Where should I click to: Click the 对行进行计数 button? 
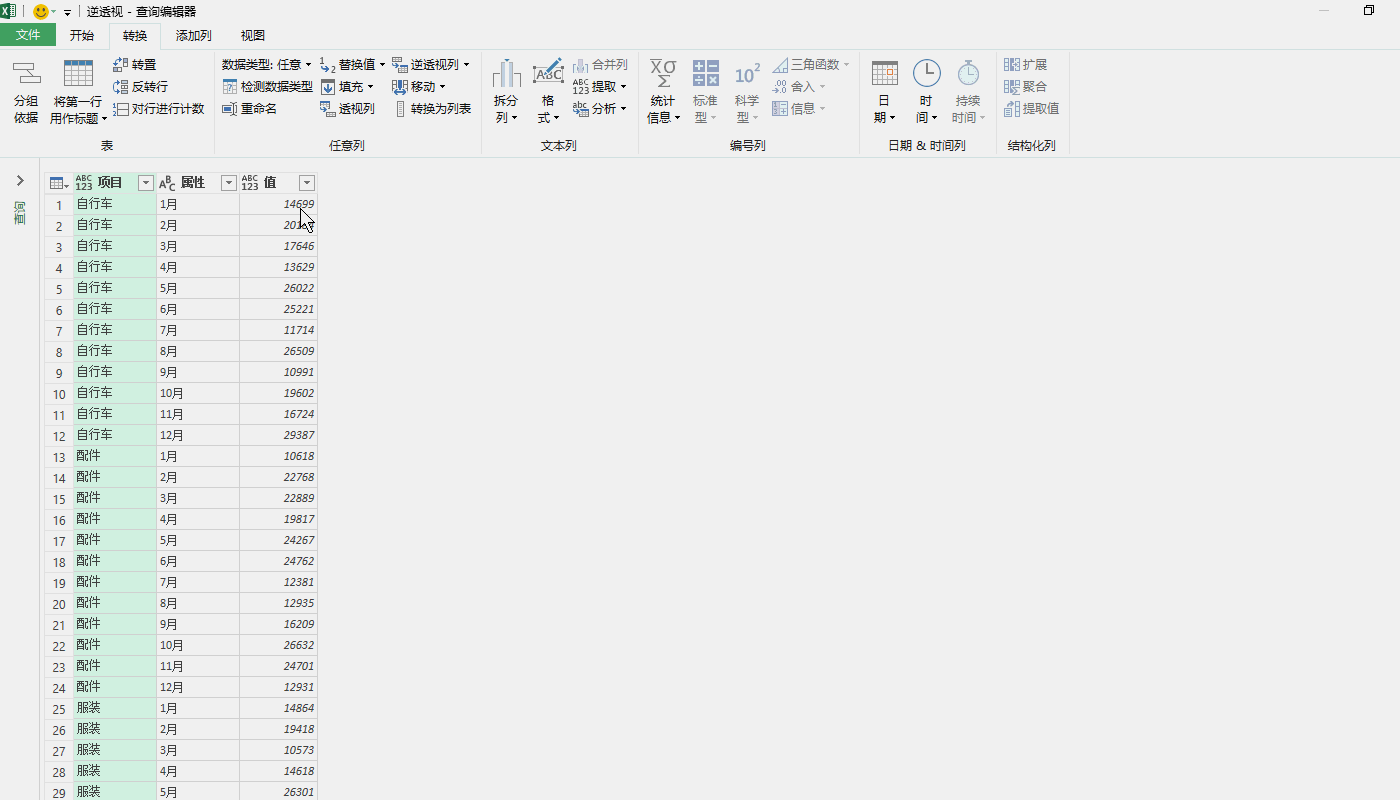click(x=158, y=108)
